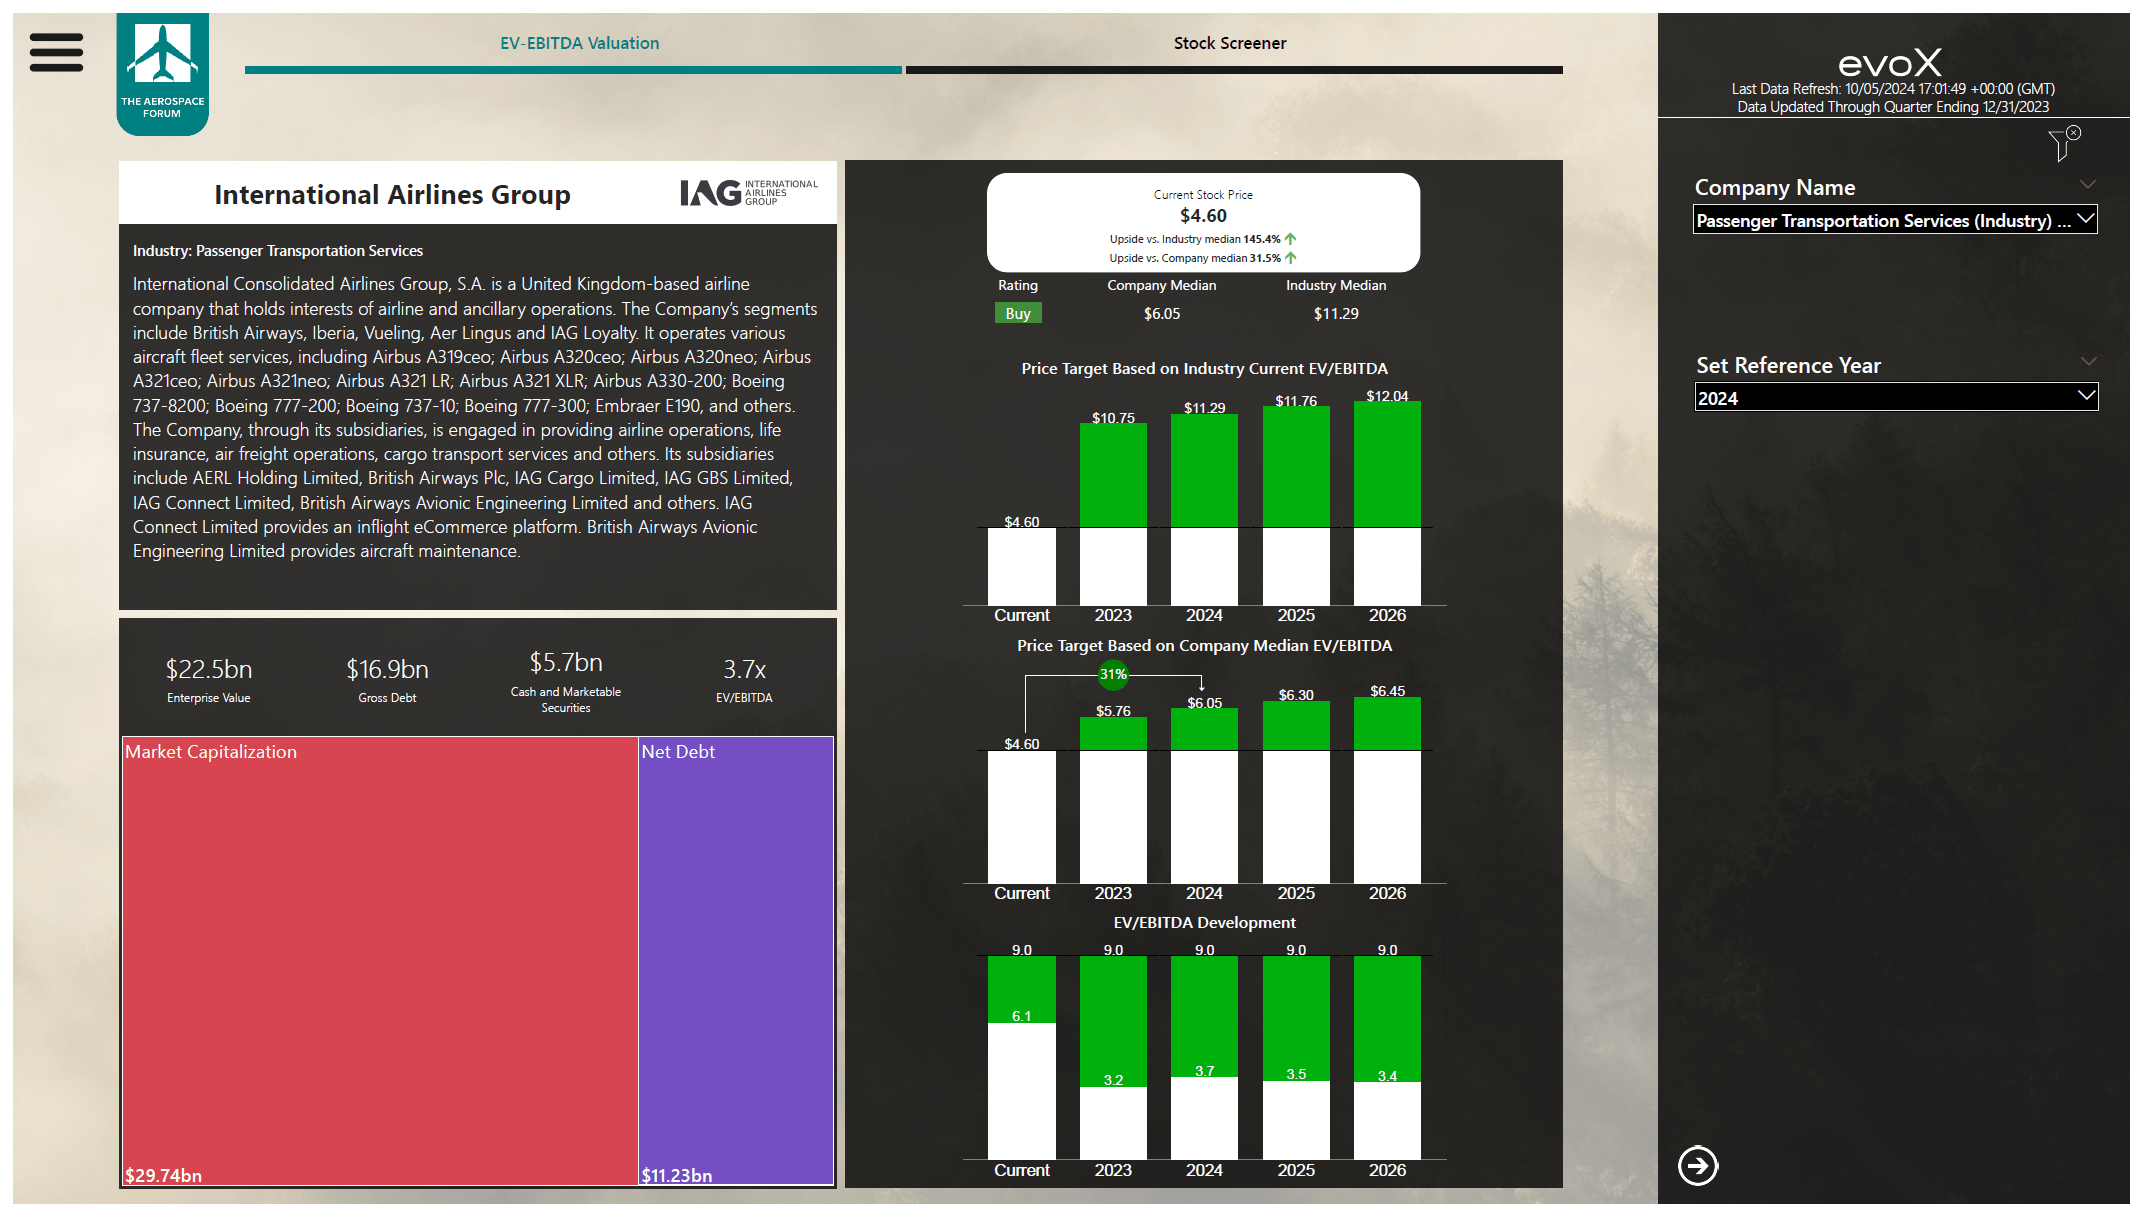Select the purple Net Debt treemap block
The height and width of the screenshot is (1217, 2143).
coord(736,960)
